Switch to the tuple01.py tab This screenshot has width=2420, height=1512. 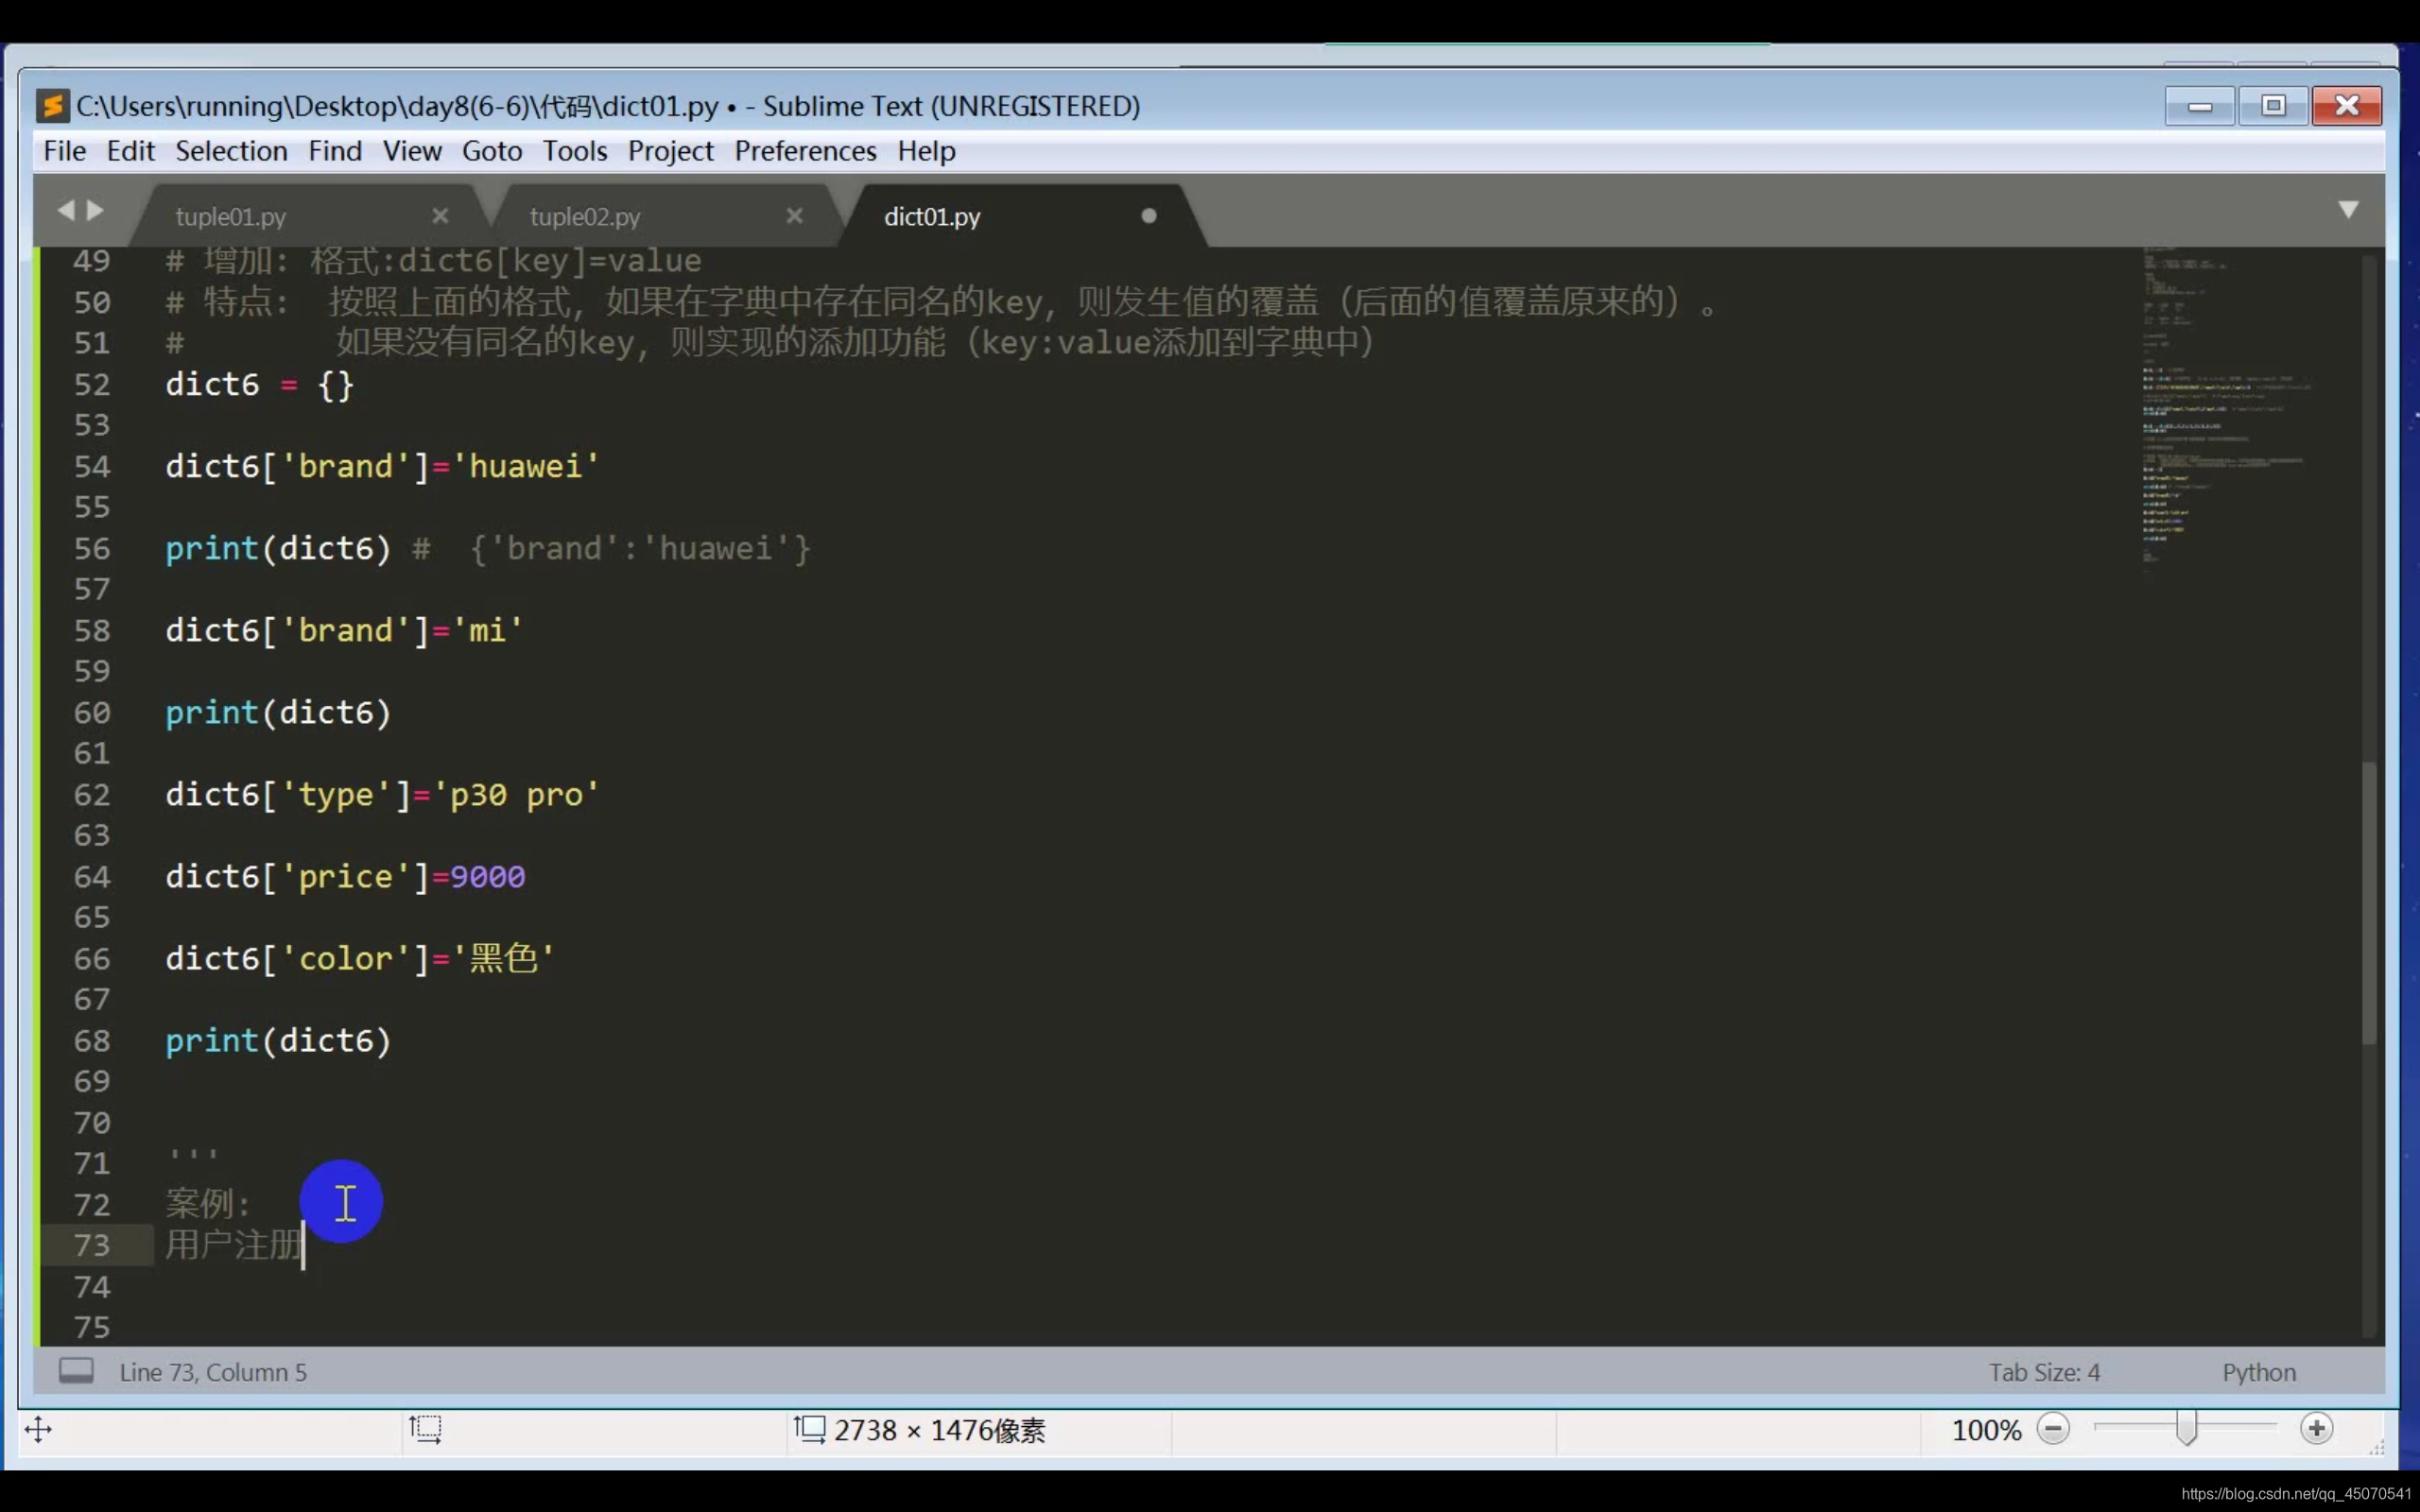pyautogui.click(x=231, y=217)
